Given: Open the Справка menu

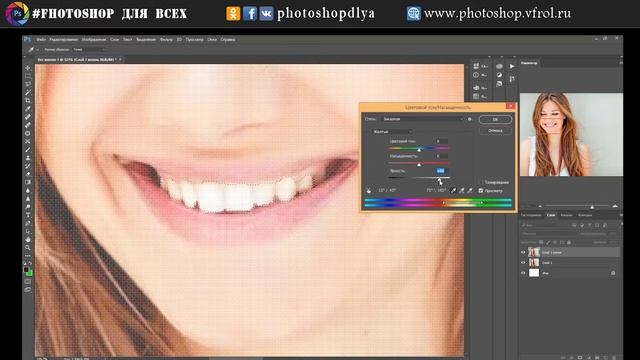Looking at the screenshot, I should pyautogui.click(x=228, y=40).
